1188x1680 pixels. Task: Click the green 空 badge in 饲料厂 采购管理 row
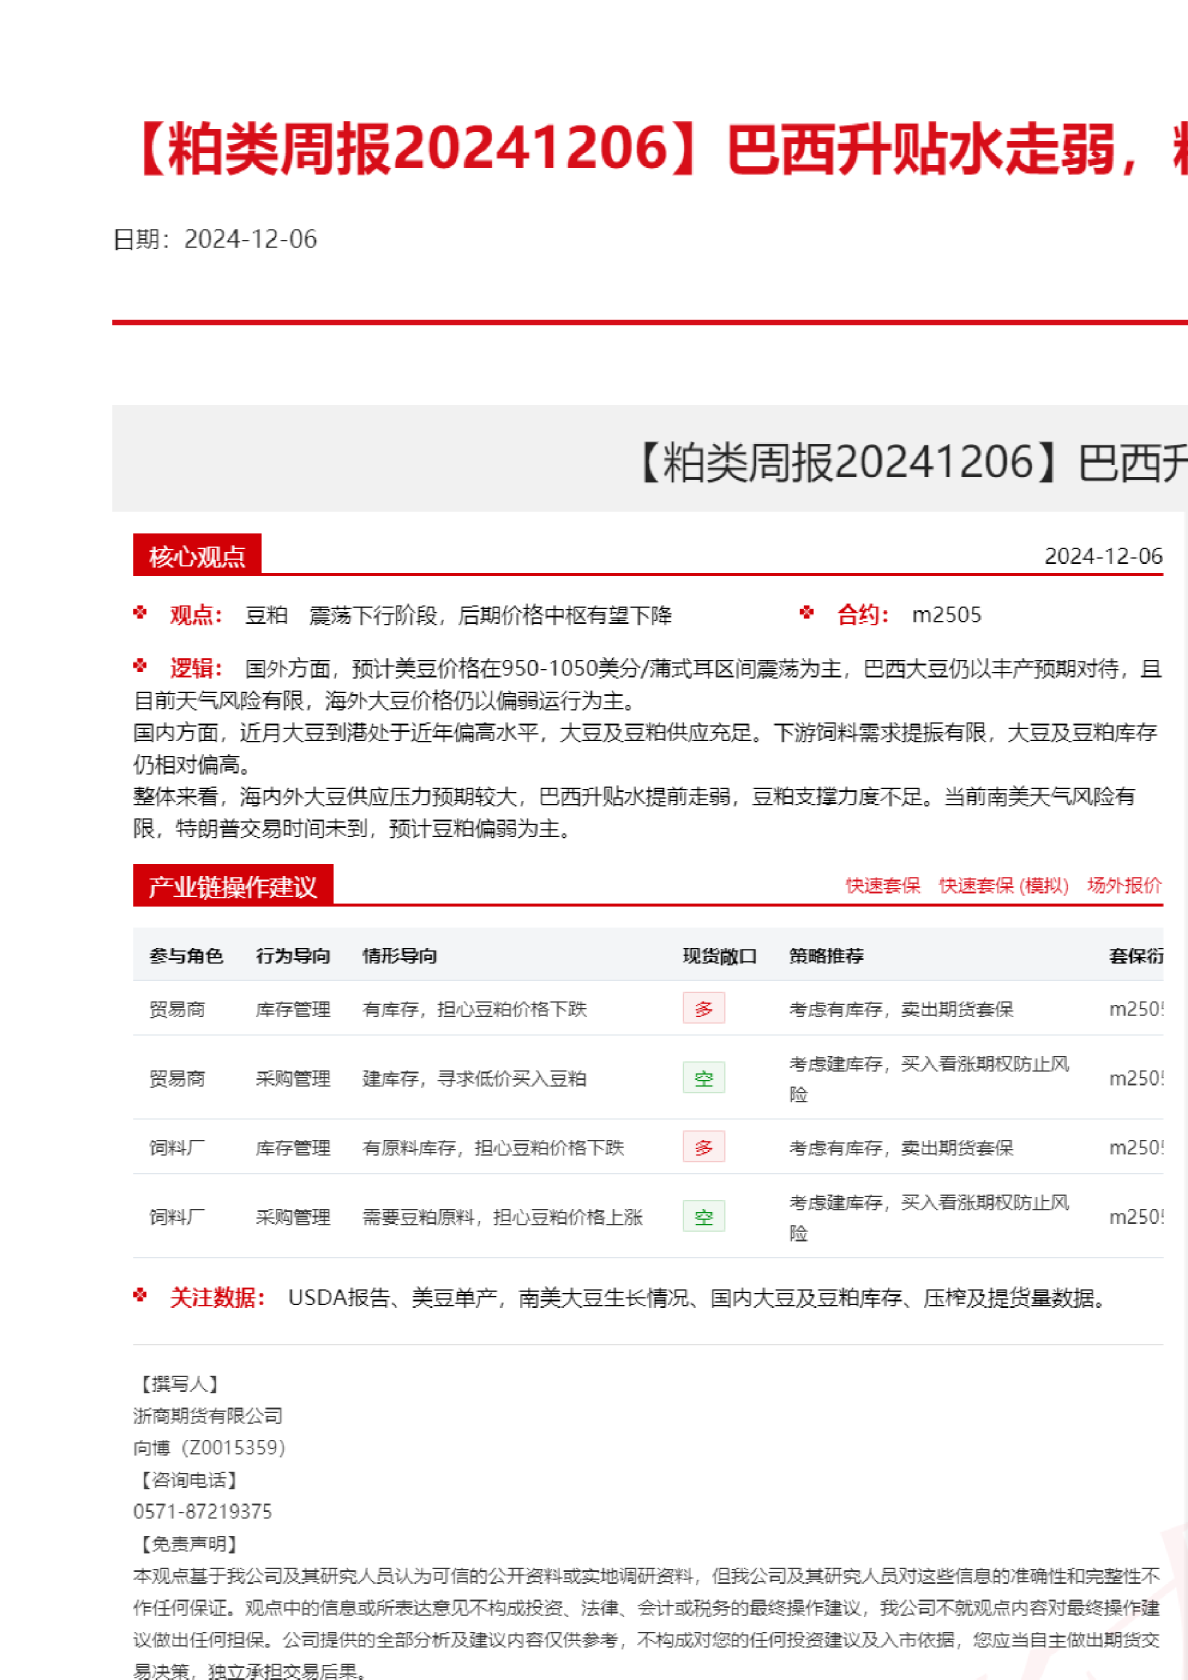coord(703,1217)
